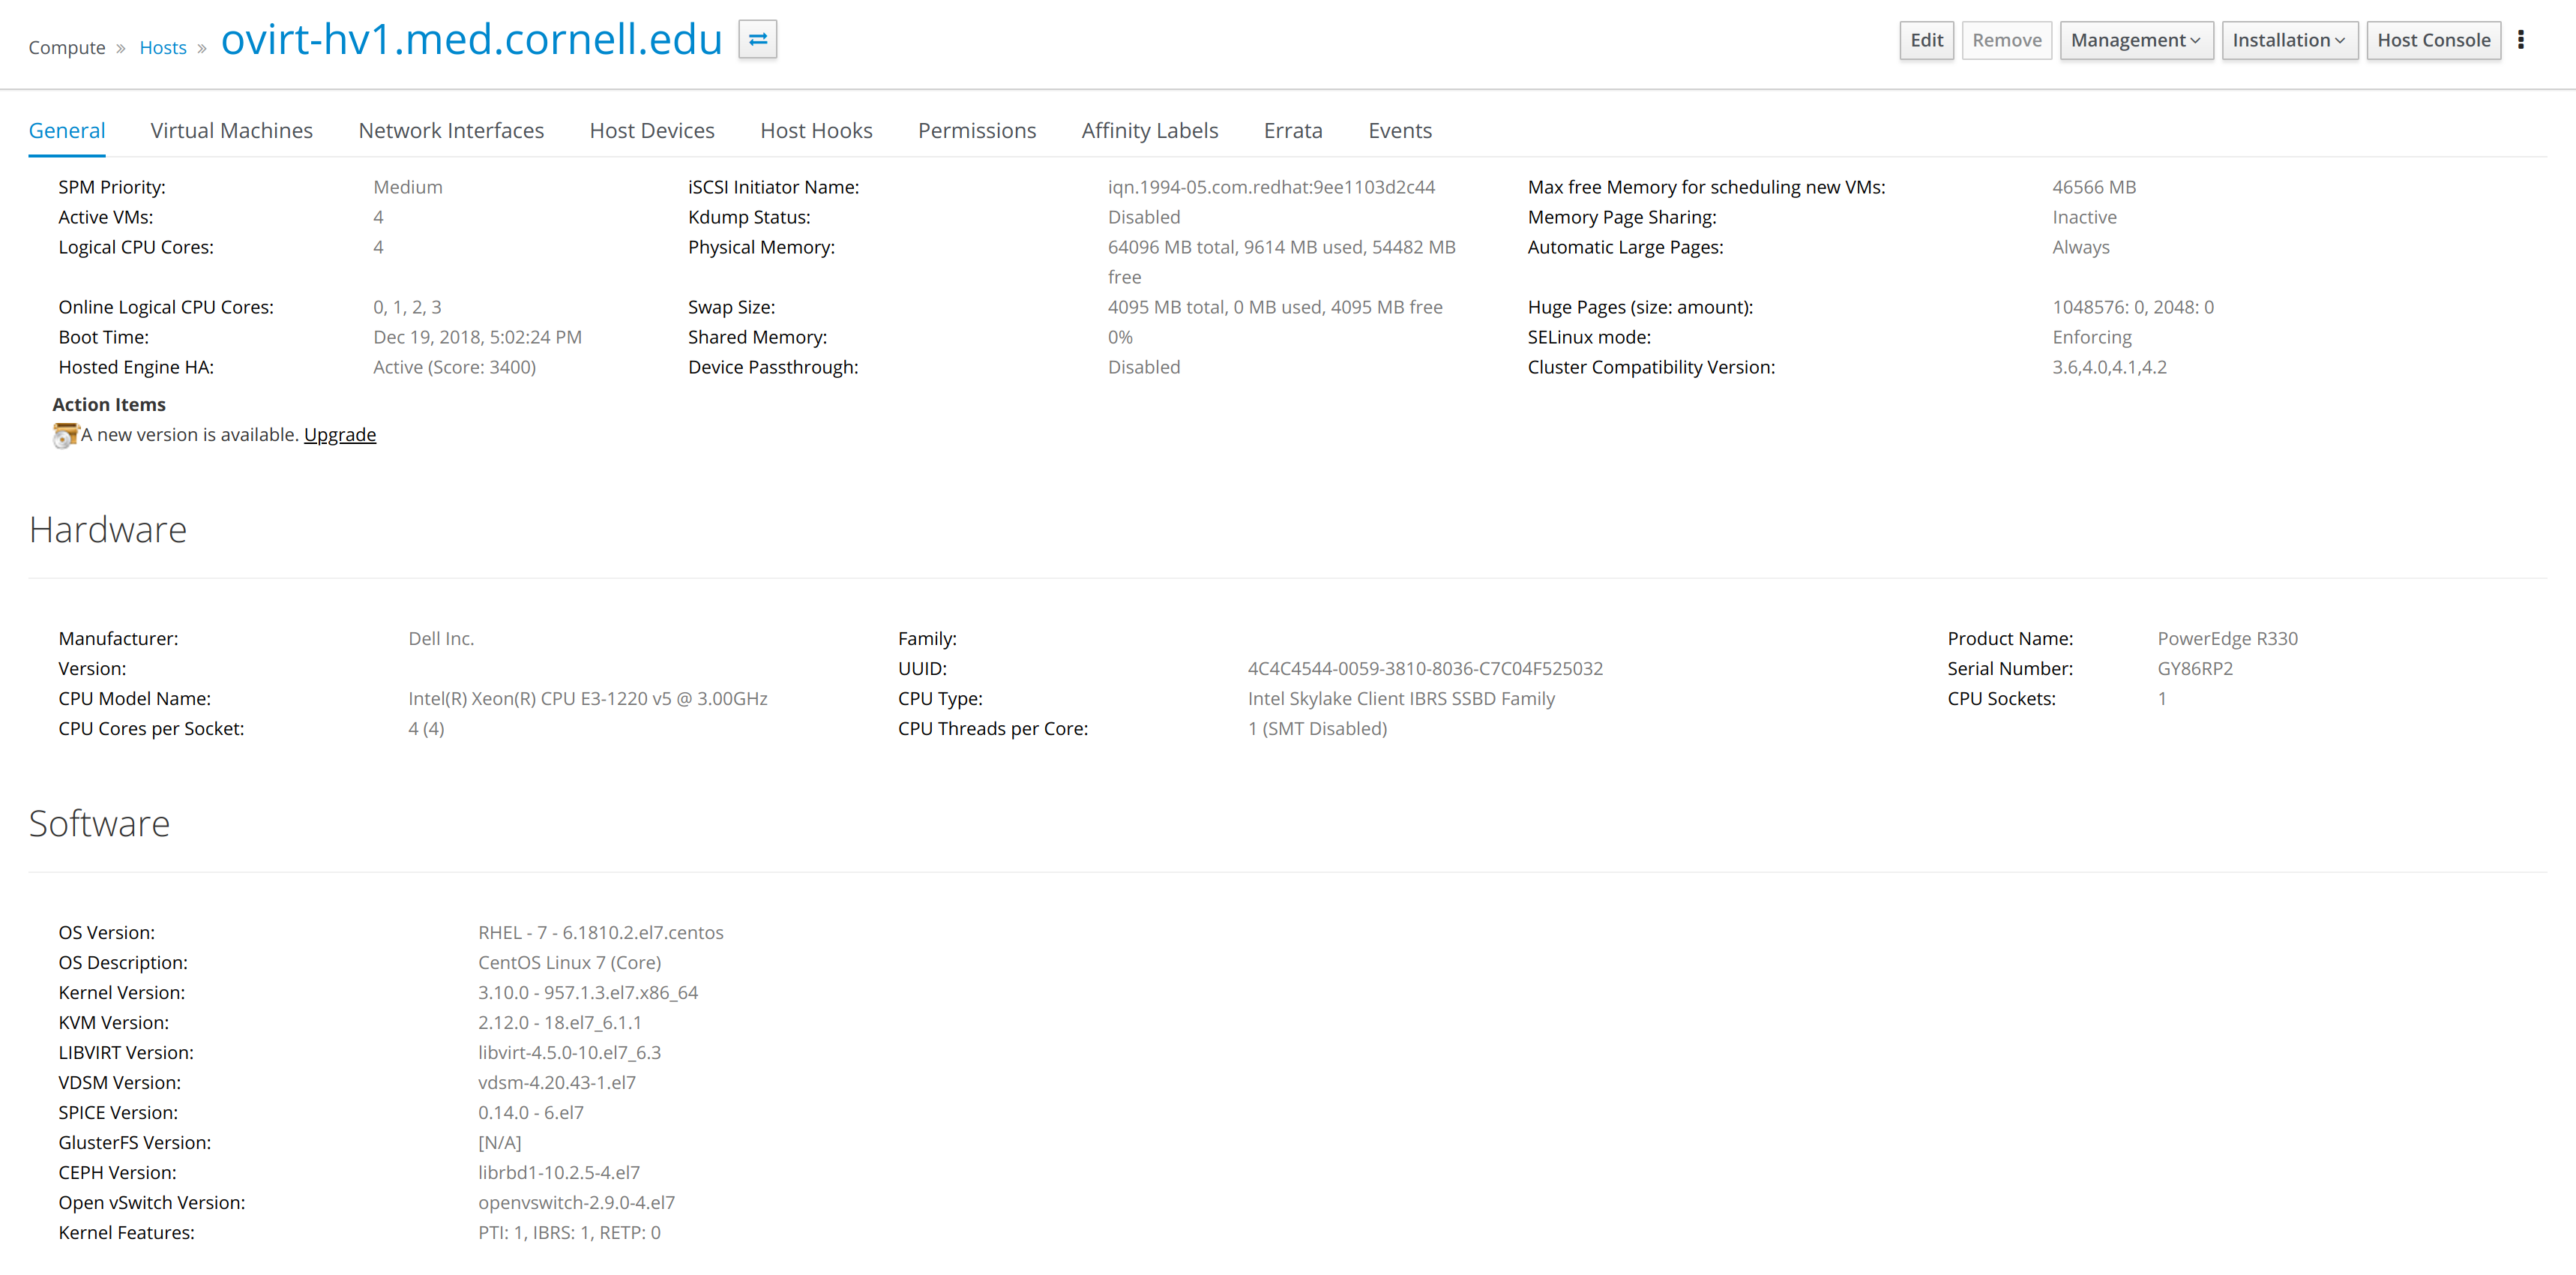Click the upgrade package icon under Action Items
Viewport: 2576px width, 1275px height.
[x=65, y=435]
